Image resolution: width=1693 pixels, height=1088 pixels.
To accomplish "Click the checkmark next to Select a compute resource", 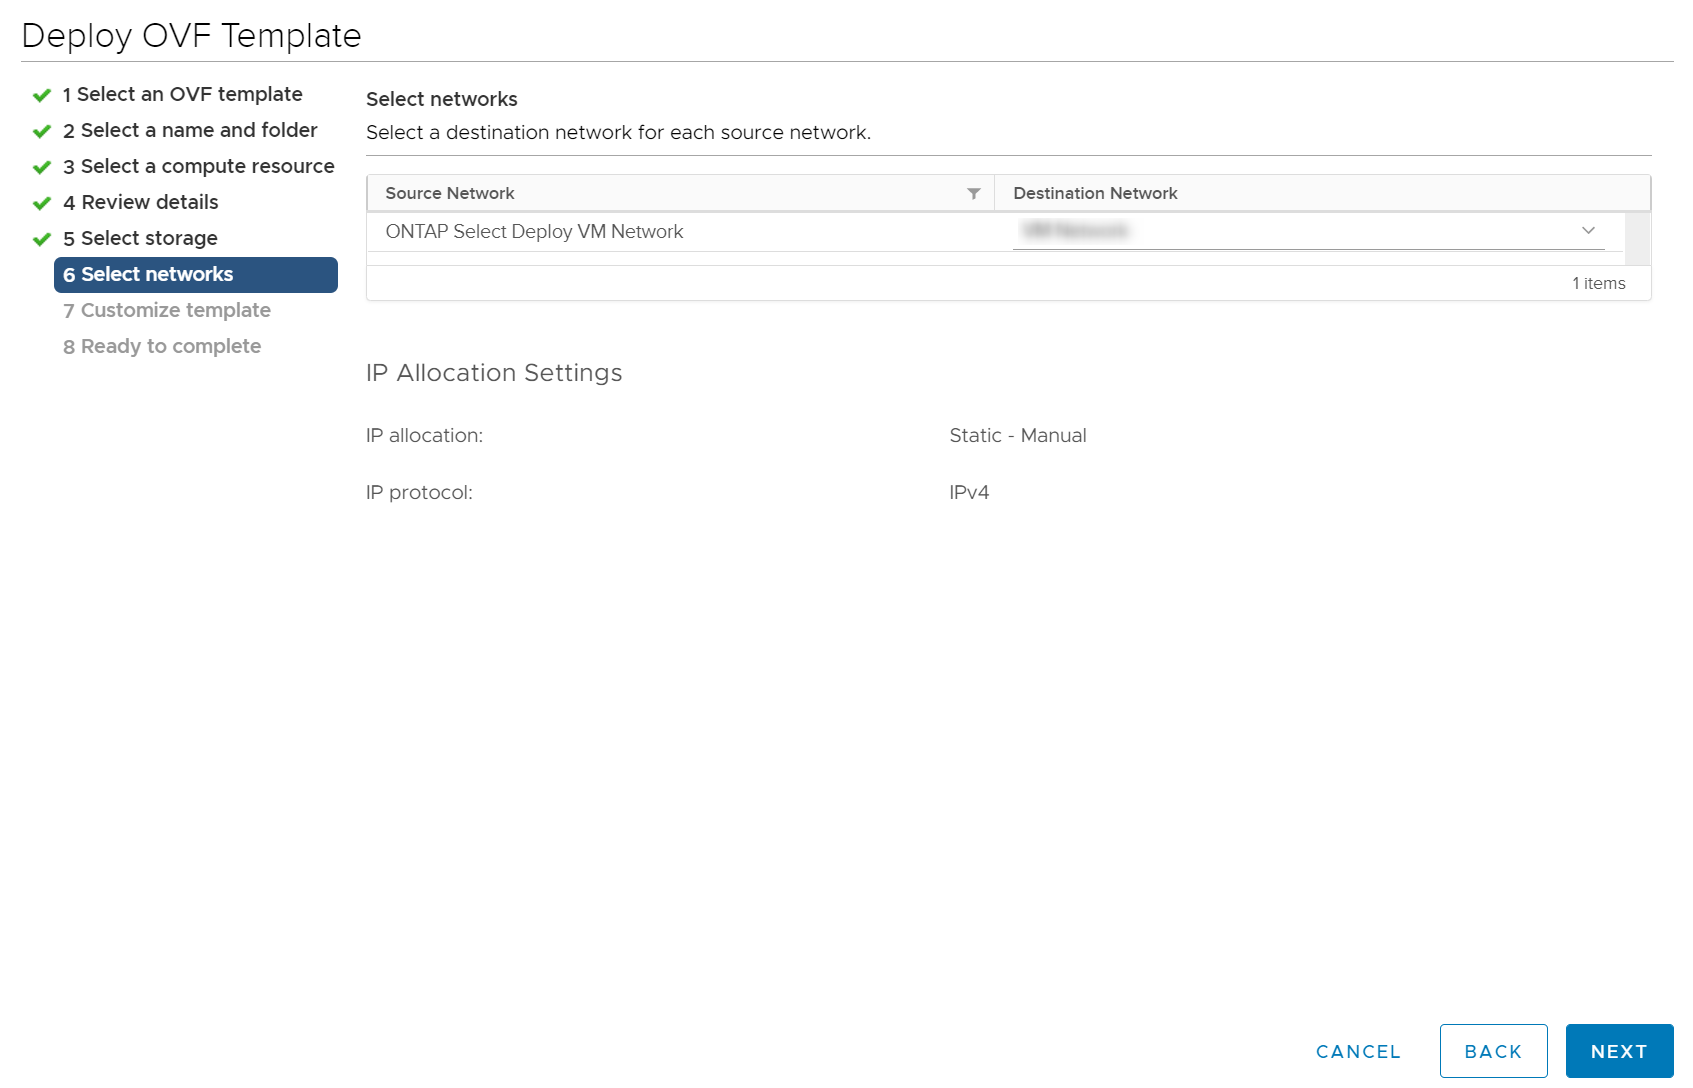I will 41,166.
